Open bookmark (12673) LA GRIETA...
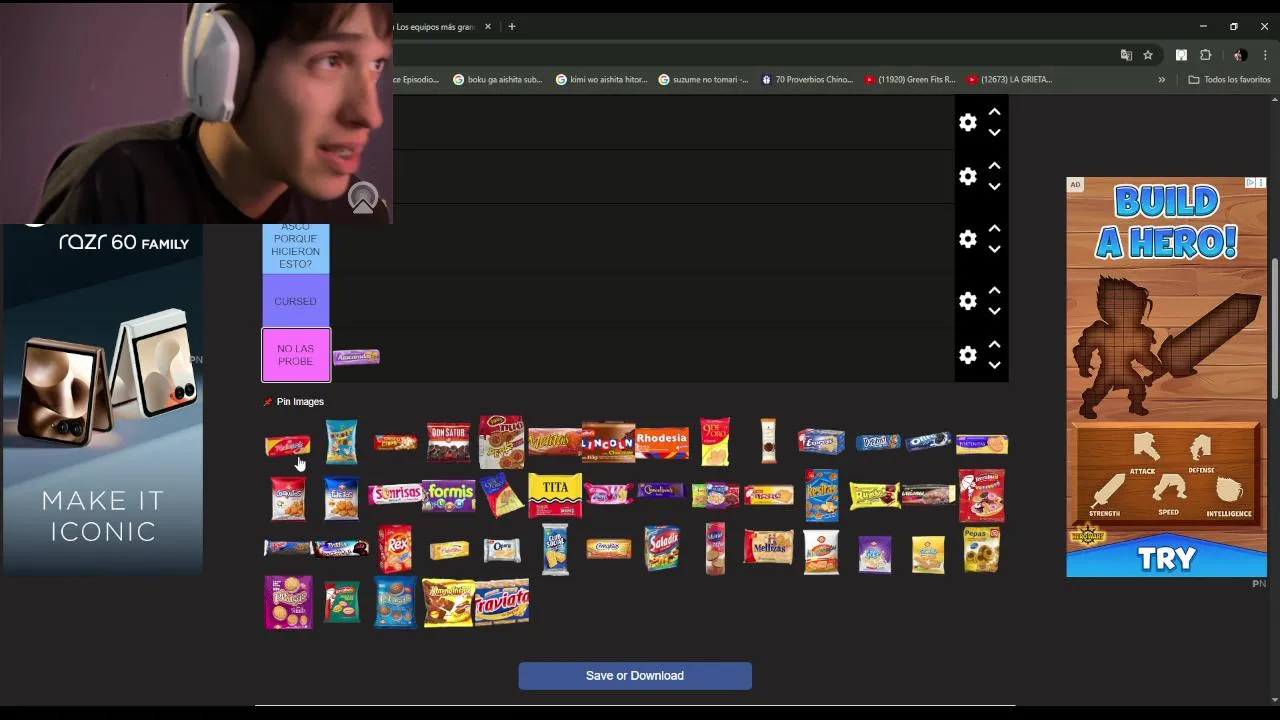This screenshot has width=1280, height=720. tap(1010, 80)
